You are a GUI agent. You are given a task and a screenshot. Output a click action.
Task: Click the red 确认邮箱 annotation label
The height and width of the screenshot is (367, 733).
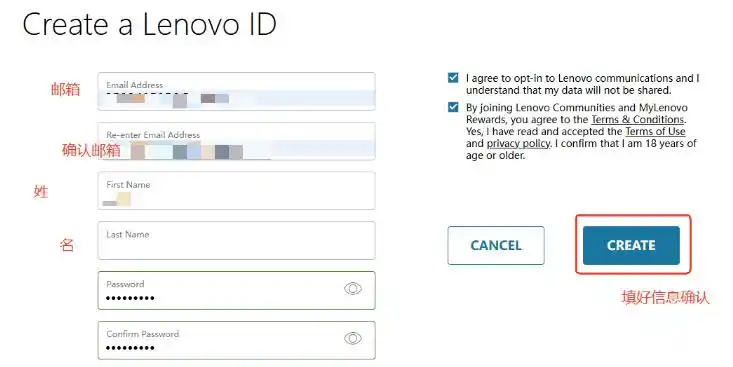click(x=91, y=150)
